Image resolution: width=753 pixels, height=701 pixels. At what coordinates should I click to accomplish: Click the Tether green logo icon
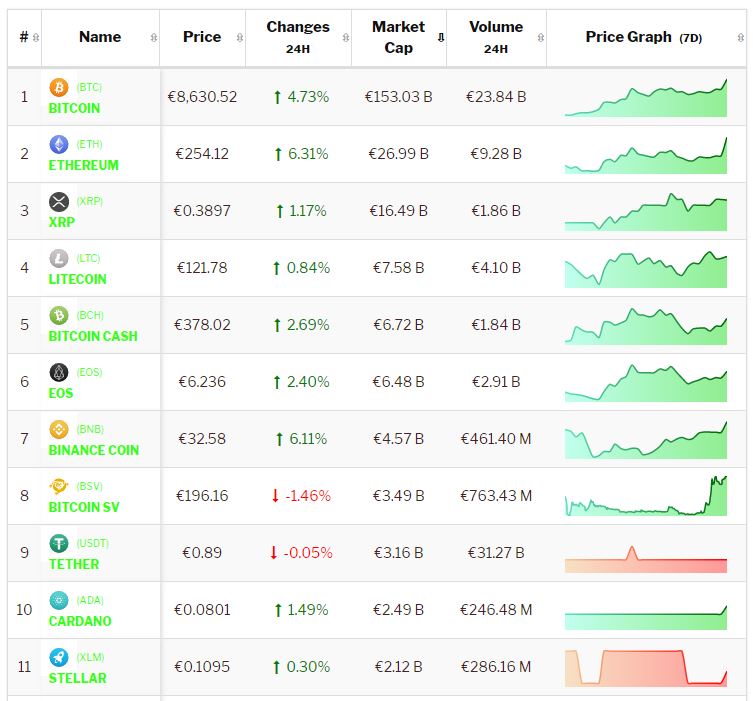(x=59, y=544)
